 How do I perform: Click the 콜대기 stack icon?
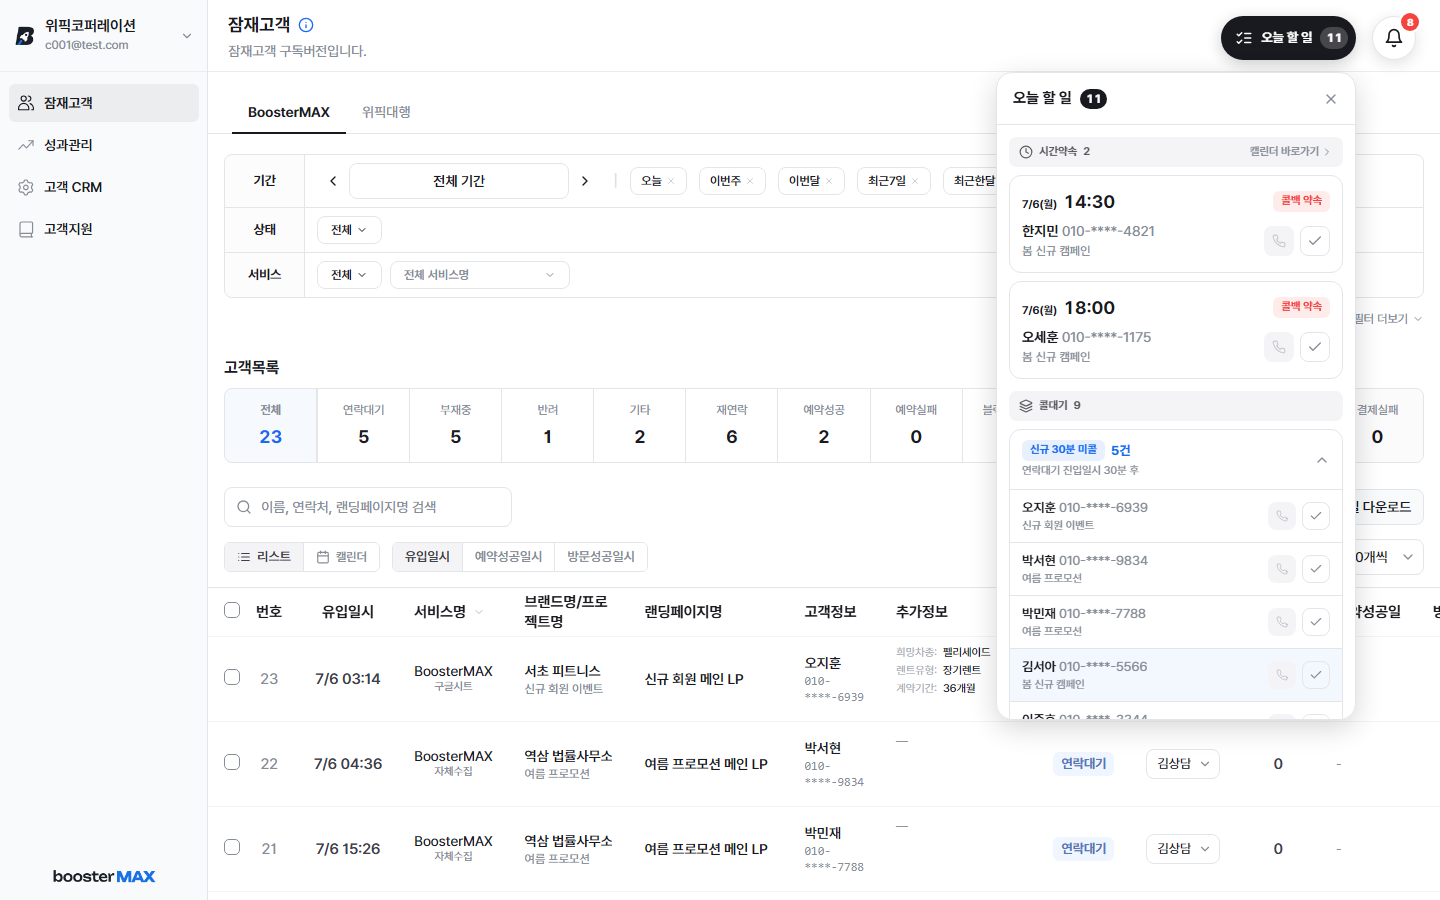(x=1026, y=406)
